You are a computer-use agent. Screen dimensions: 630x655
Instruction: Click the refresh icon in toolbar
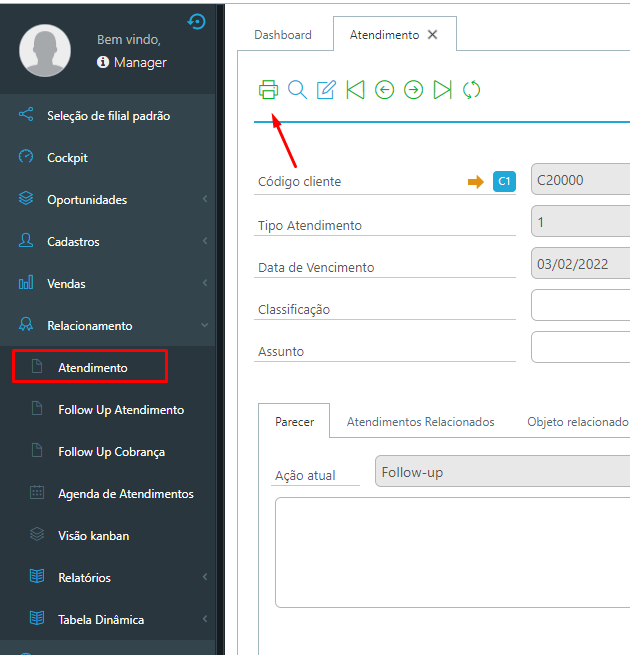(472, 90)
